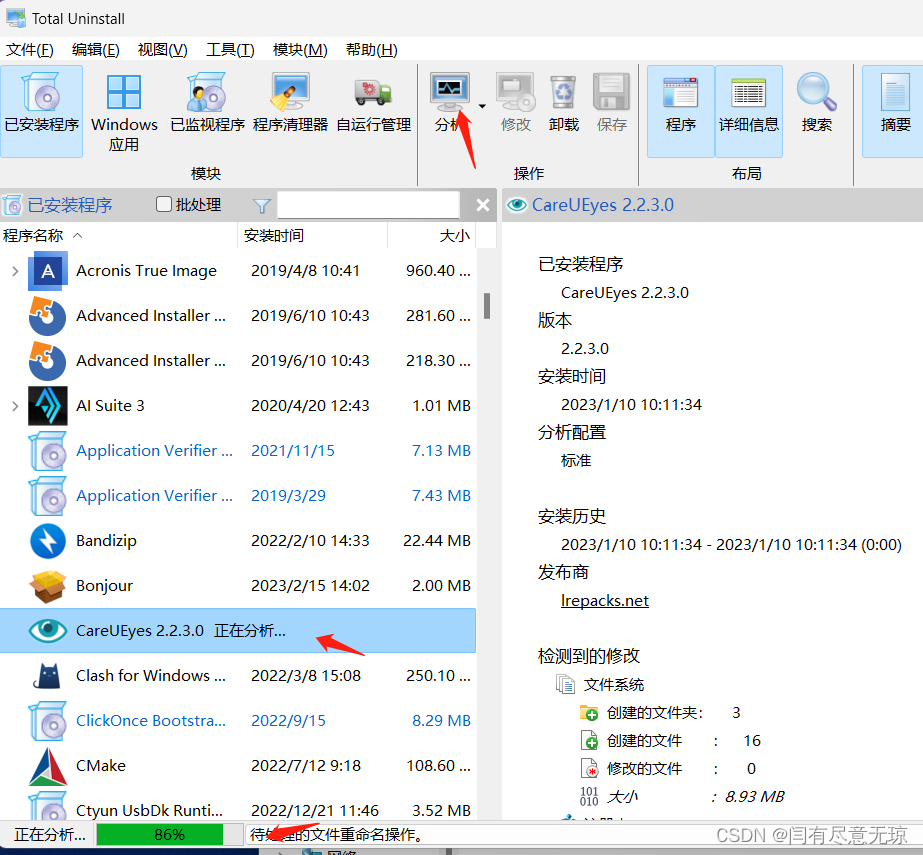Image resolution: width=923 pixels, height=855 pixels.
Task: Click the CMake triangle icon
Action: pos(48,765)
